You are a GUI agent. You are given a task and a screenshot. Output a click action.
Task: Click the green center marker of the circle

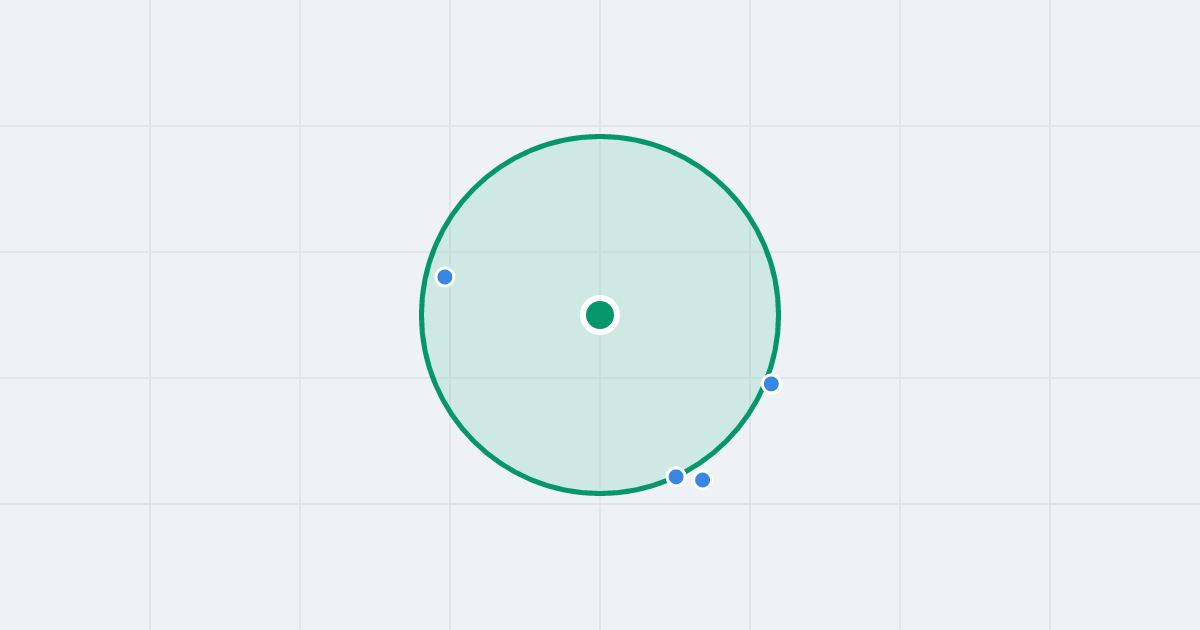[x=600, y=315]
